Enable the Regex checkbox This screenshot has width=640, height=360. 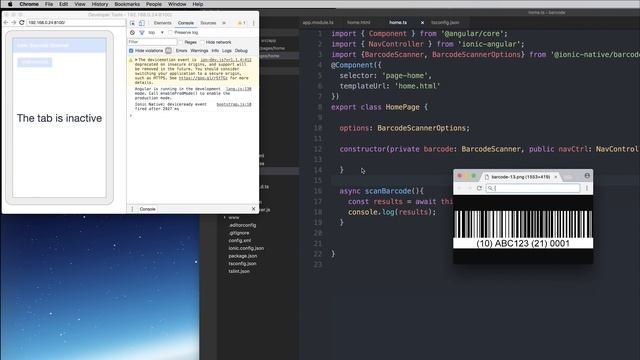(181, 42)
